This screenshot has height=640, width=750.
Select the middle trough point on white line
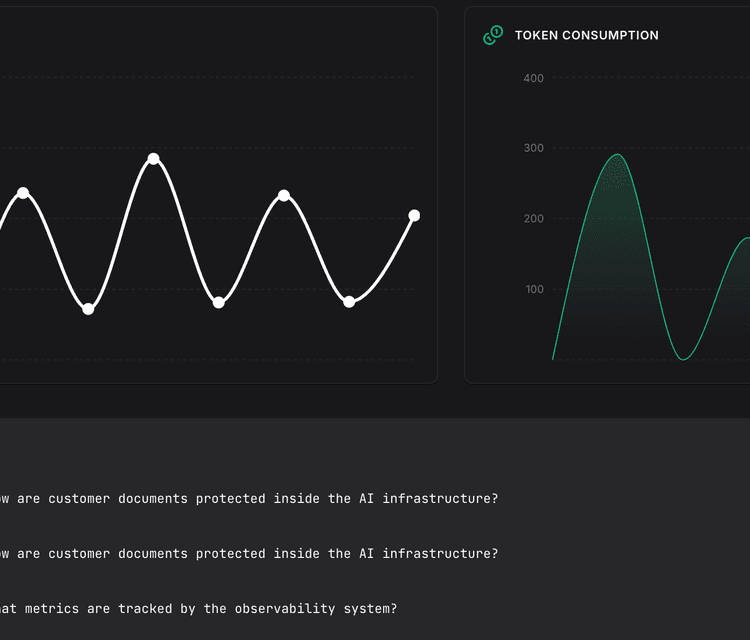(219, 303)
